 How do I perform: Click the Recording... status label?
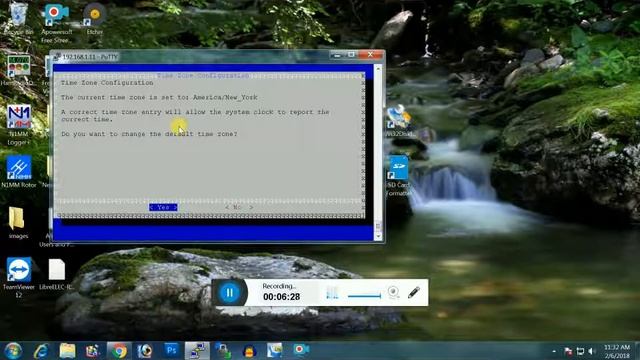[x=279, y=286]
